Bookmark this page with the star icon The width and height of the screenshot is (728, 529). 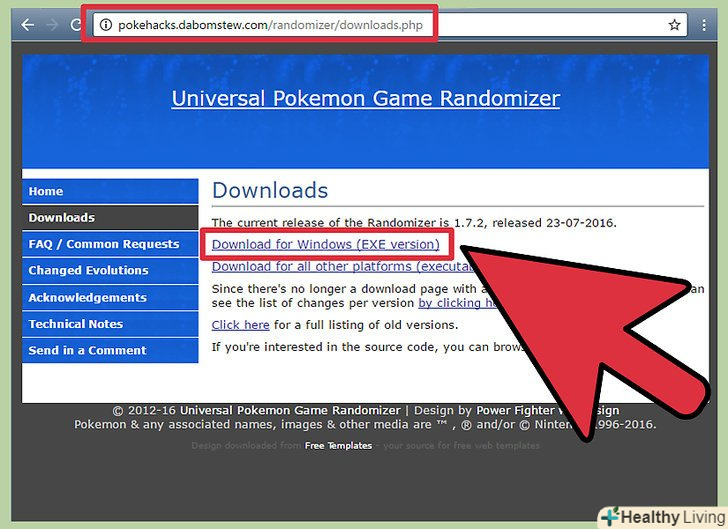(x=674, y=25)
